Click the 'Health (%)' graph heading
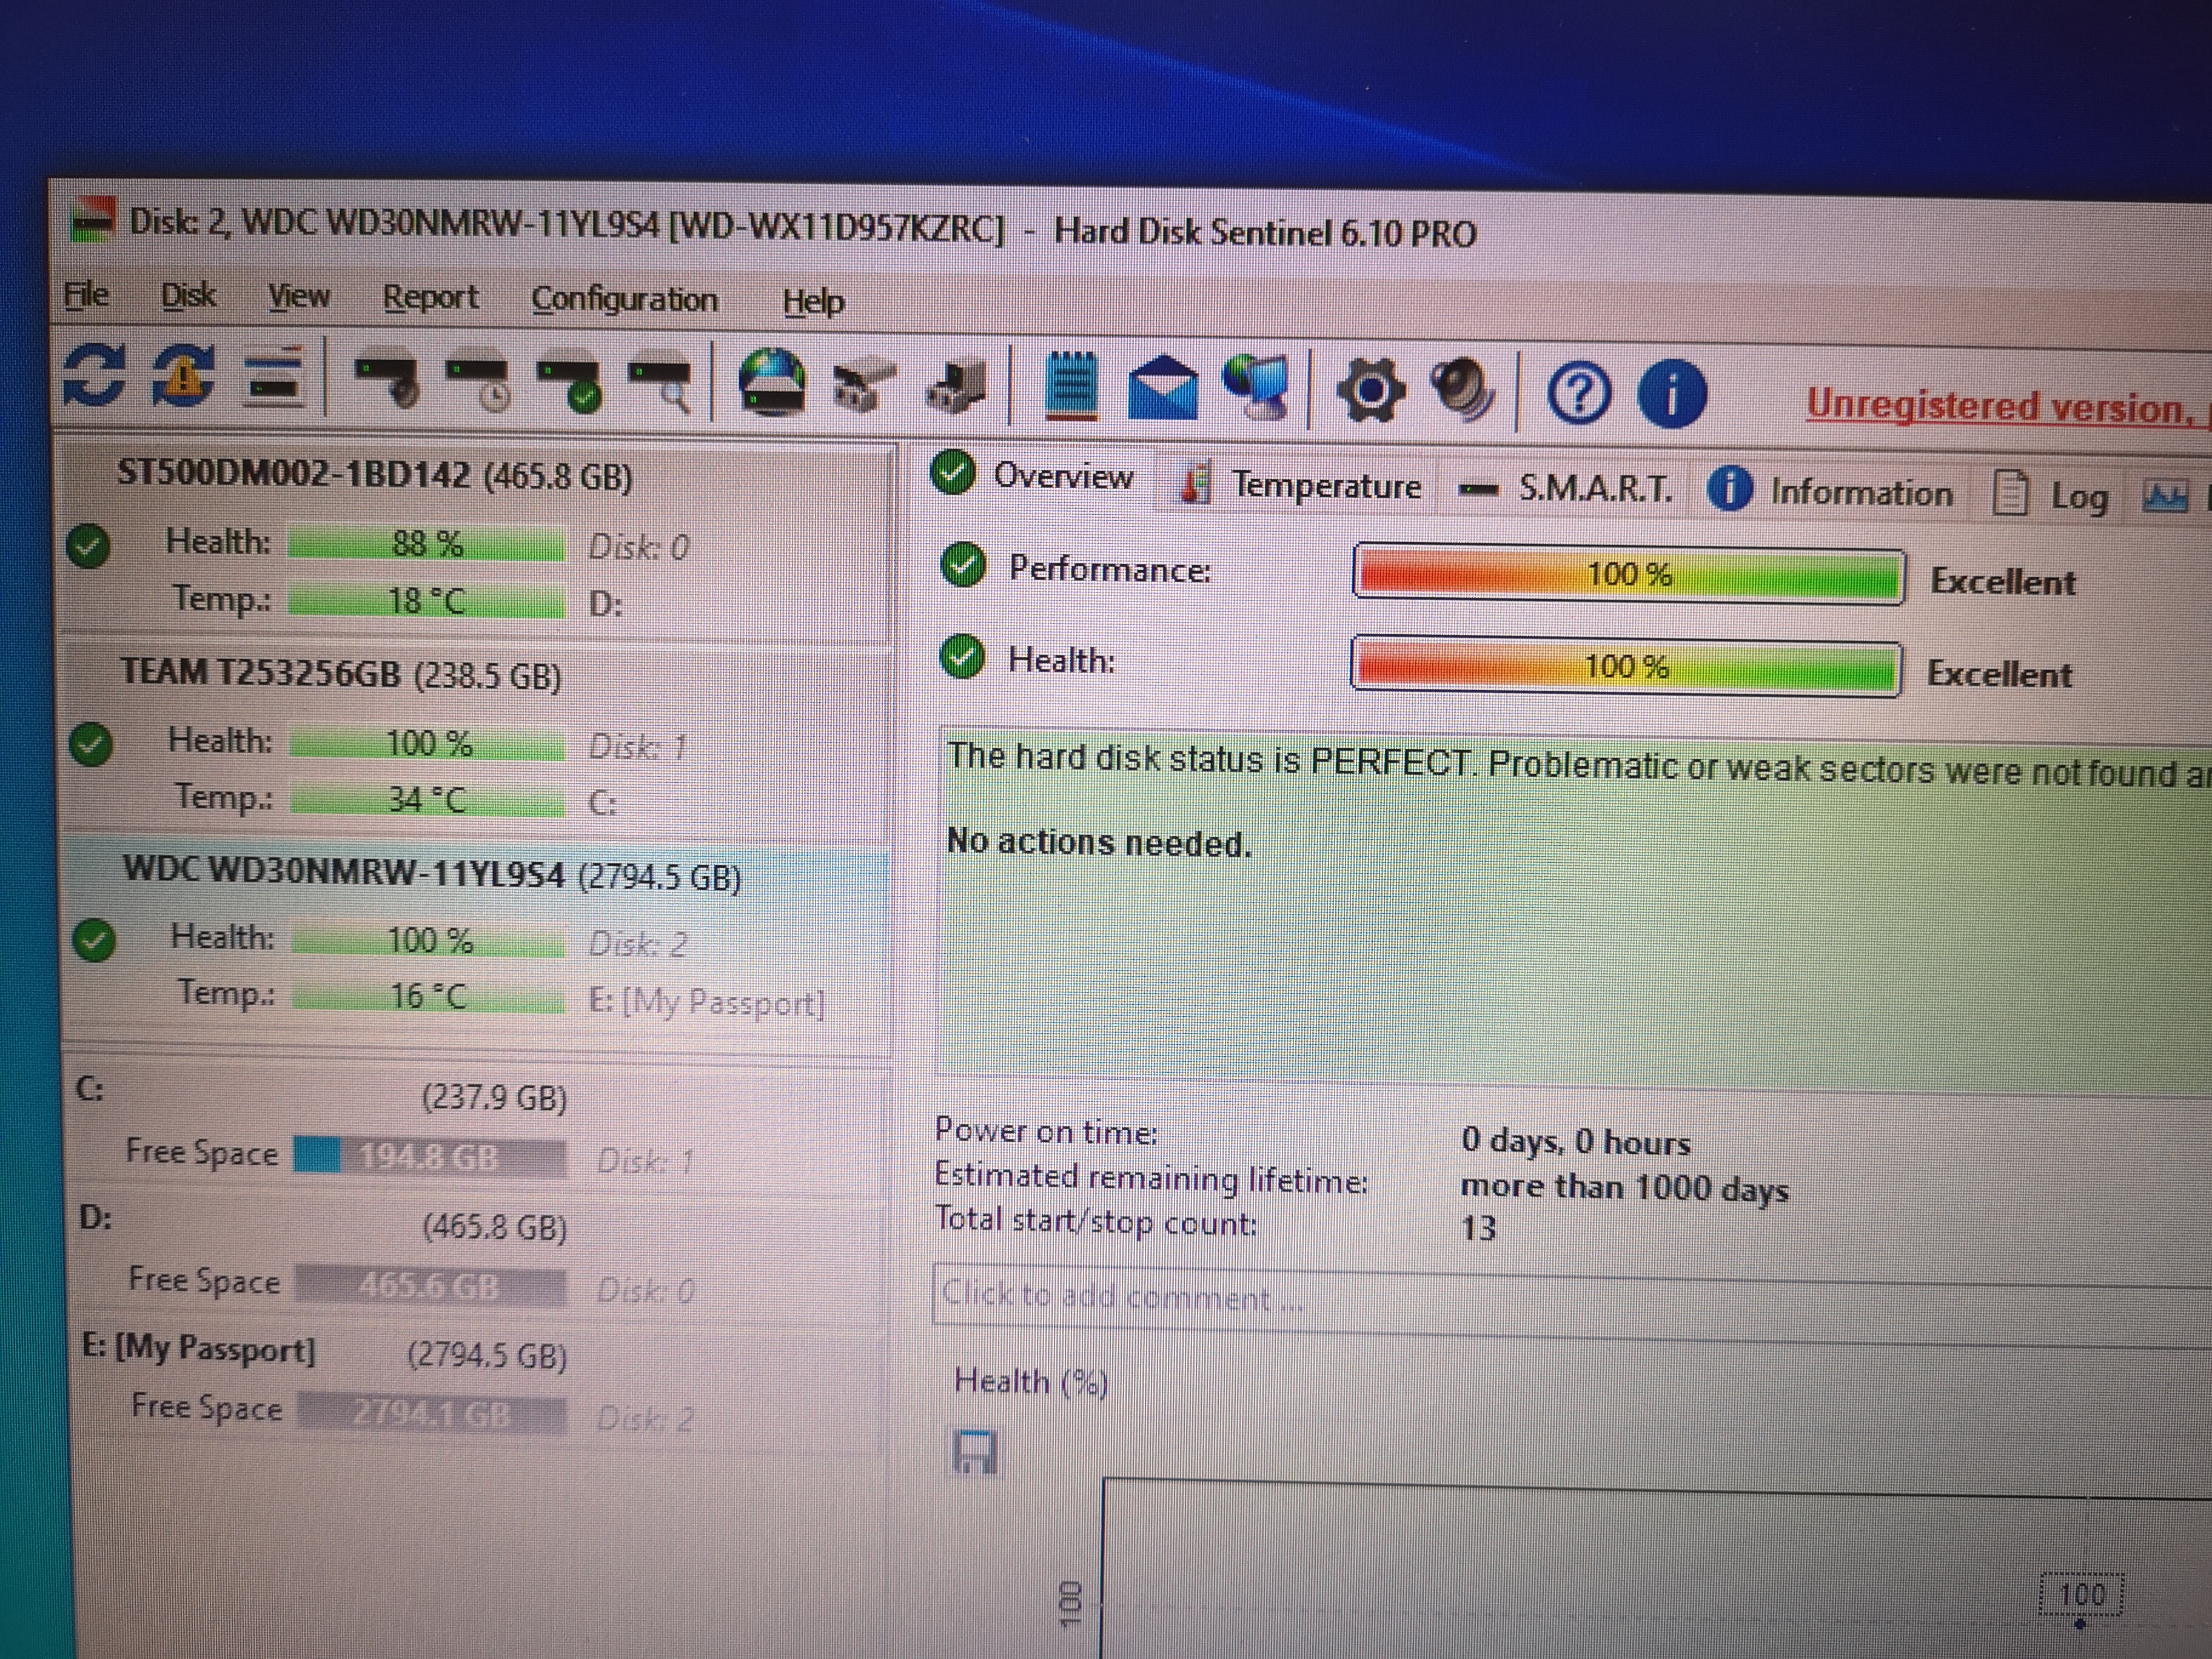2212x1659 pixels. pyautogui.click(x=1031, y=1382)
